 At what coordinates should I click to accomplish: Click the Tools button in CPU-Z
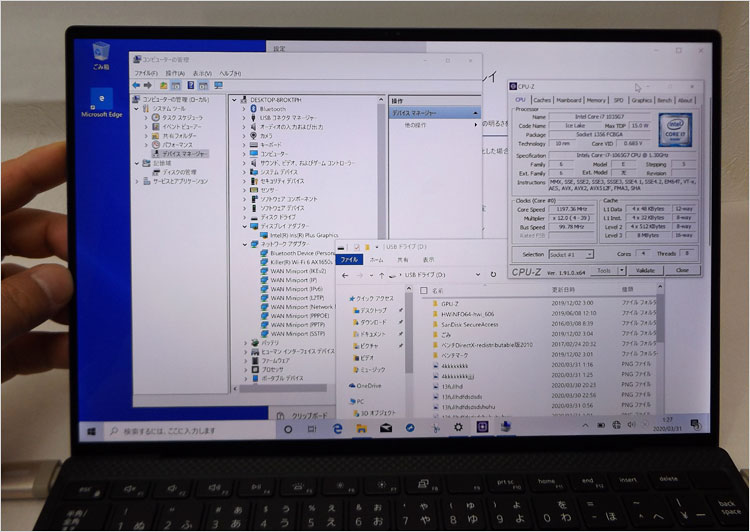coord(603,270)
